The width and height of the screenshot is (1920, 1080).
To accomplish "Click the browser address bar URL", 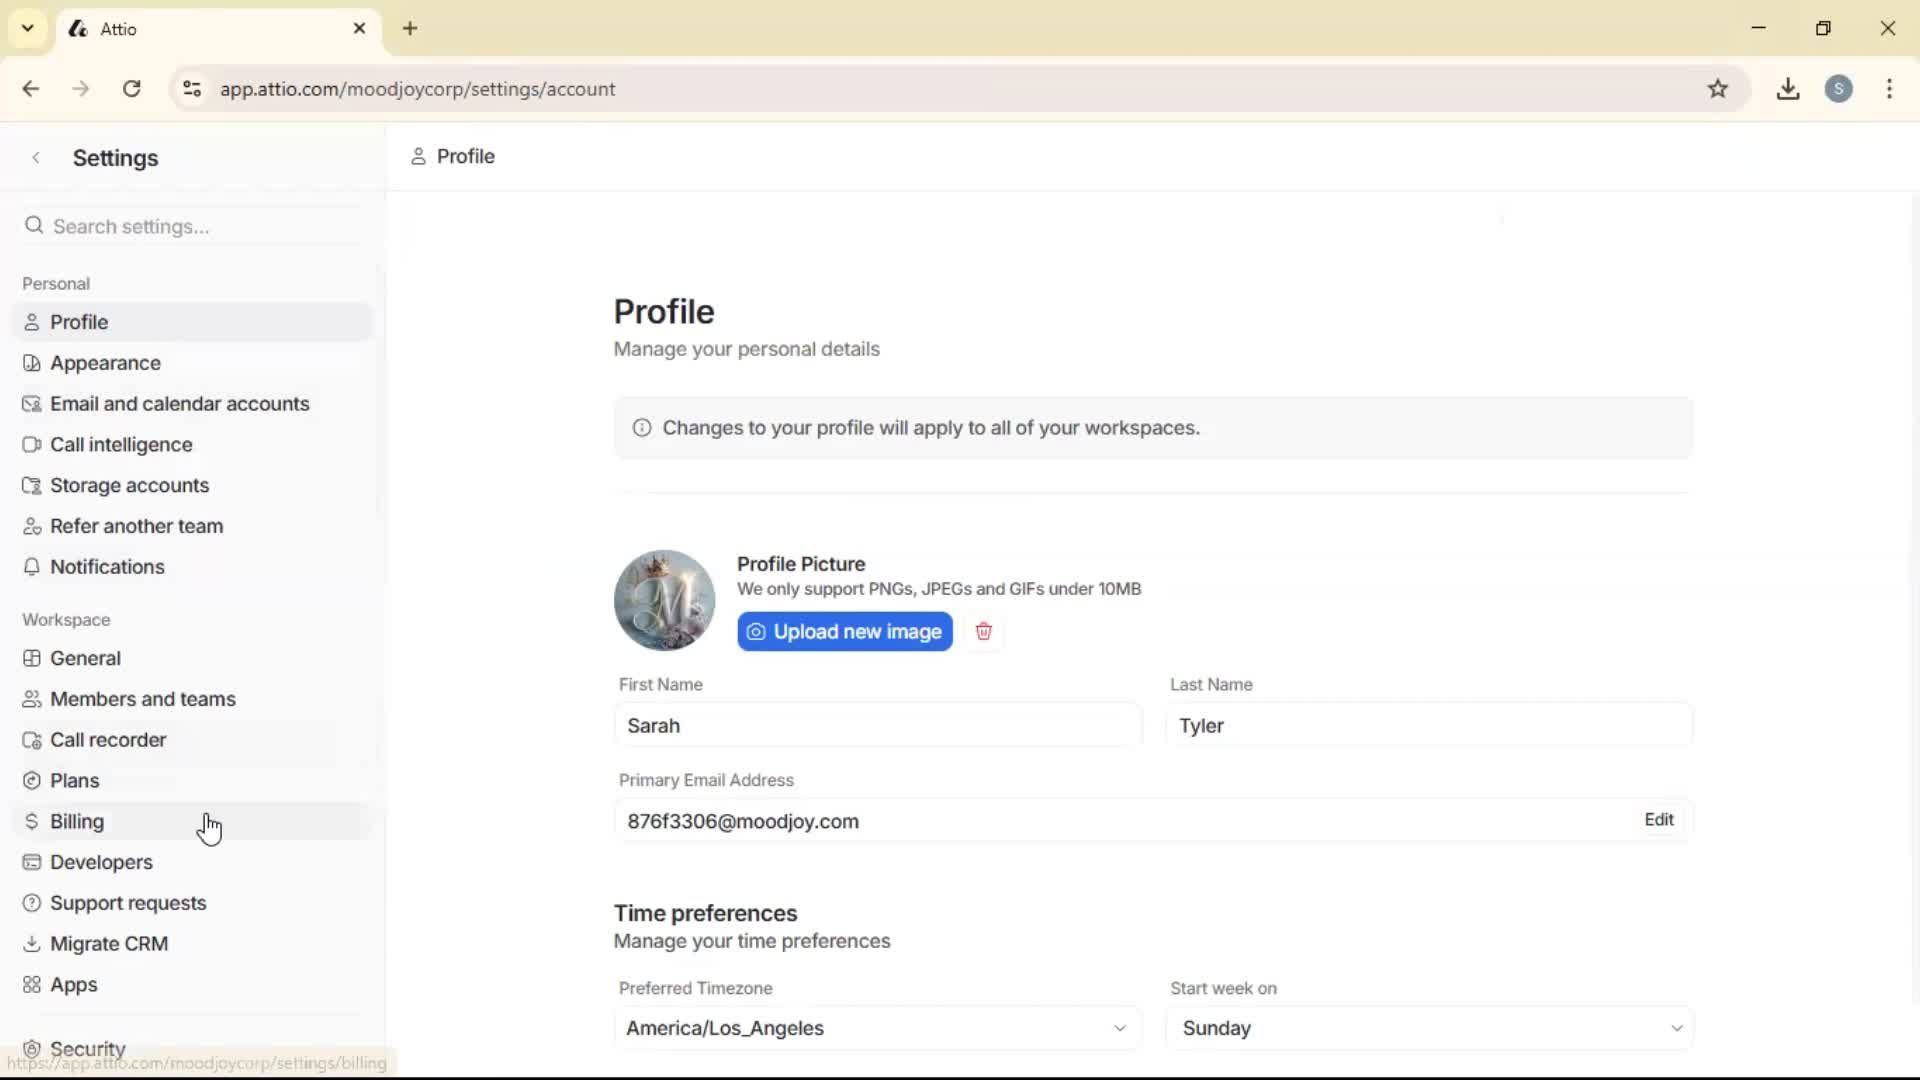I will [418, 89].
